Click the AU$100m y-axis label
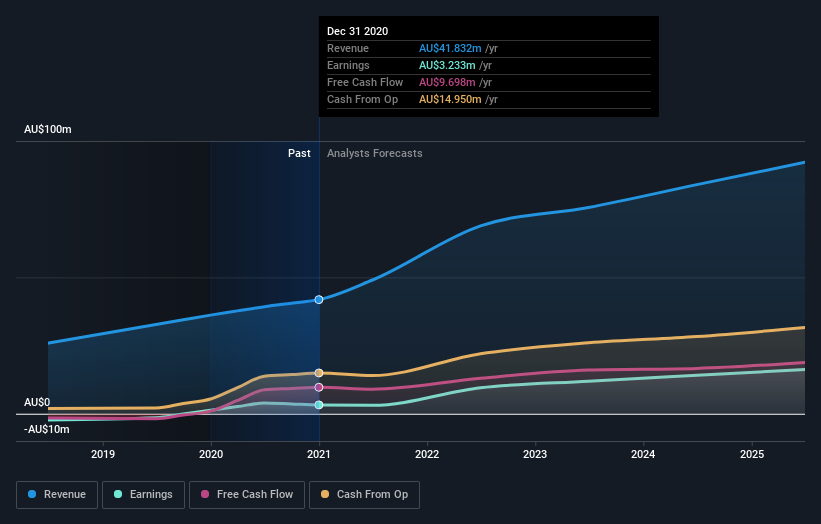Viewport: 821px width, 524px height. tap(48, 129)
